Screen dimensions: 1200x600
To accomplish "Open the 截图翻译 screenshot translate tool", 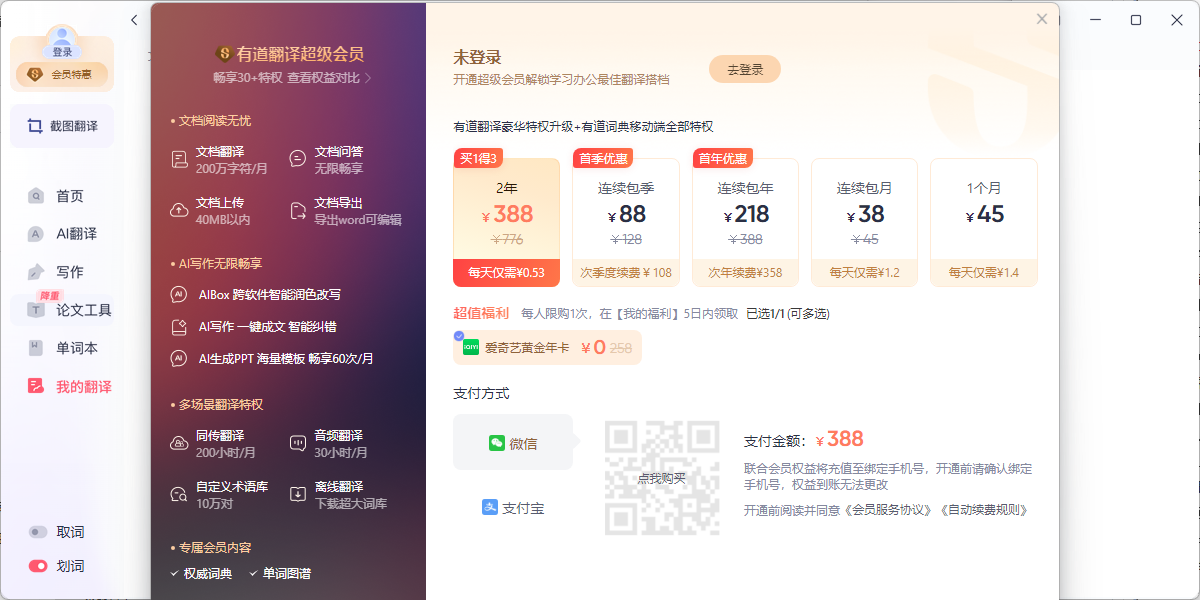I will (62, 126).
